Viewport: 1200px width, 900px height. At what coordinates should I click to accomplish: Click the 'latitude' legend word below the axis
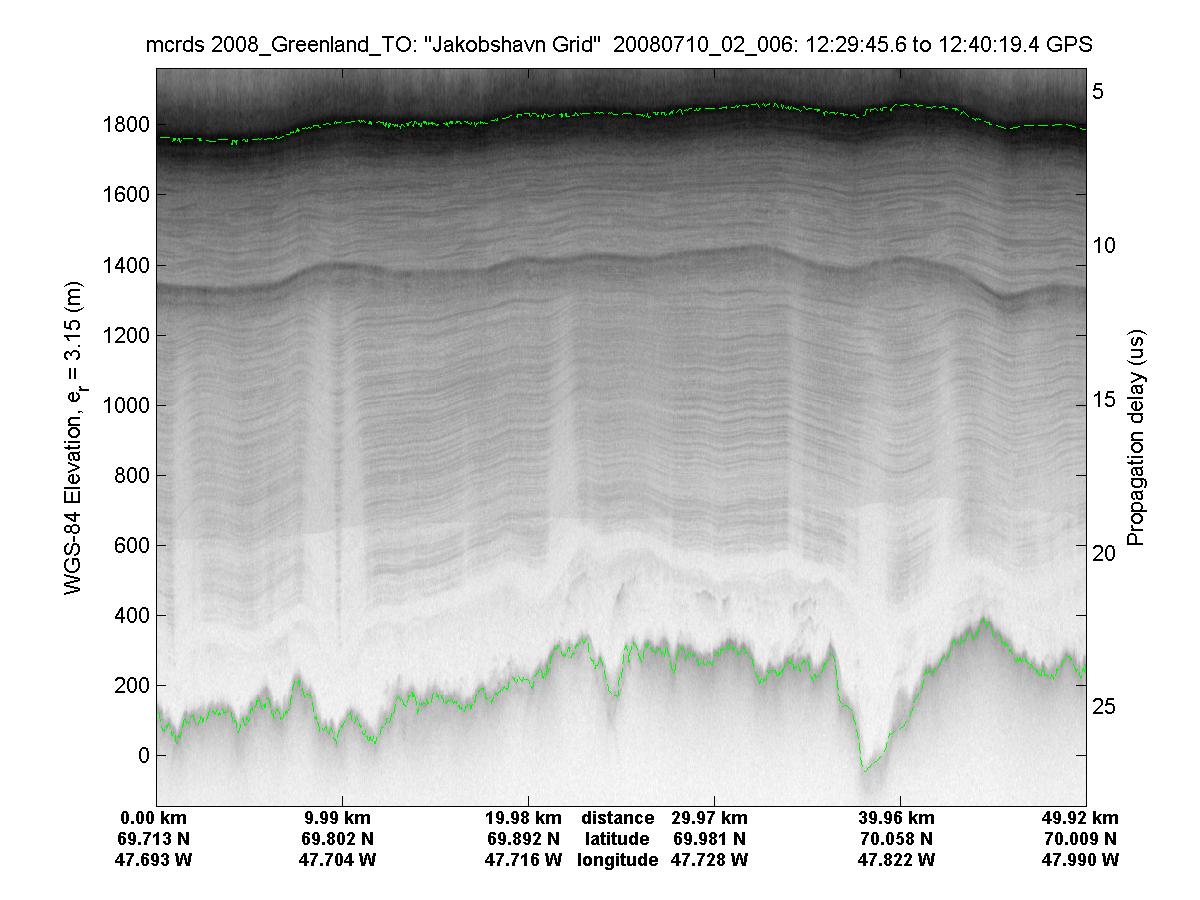pos(617,839)
